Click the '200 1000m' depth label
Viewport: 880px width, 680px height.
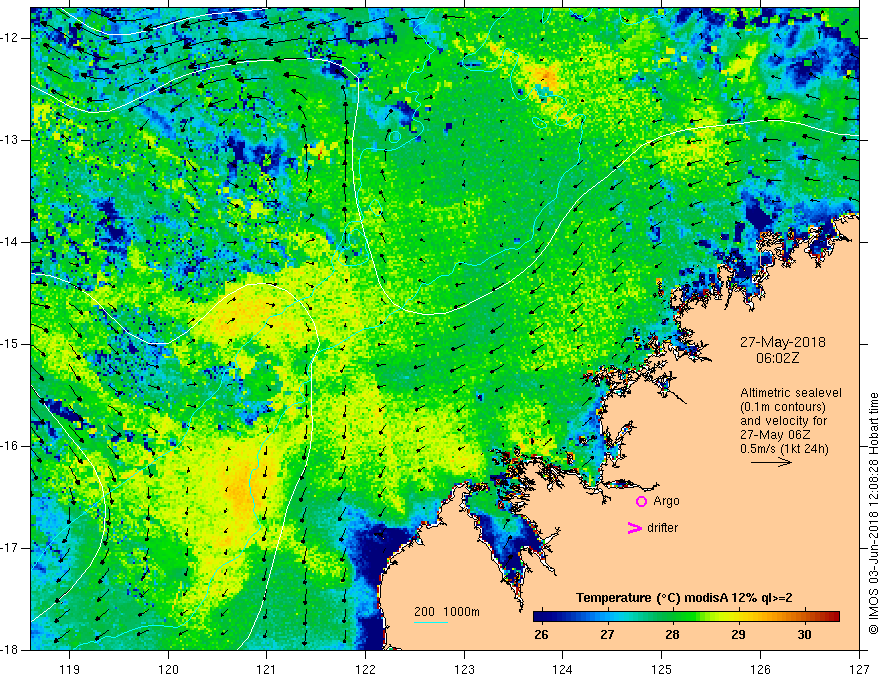pos(447,612)
